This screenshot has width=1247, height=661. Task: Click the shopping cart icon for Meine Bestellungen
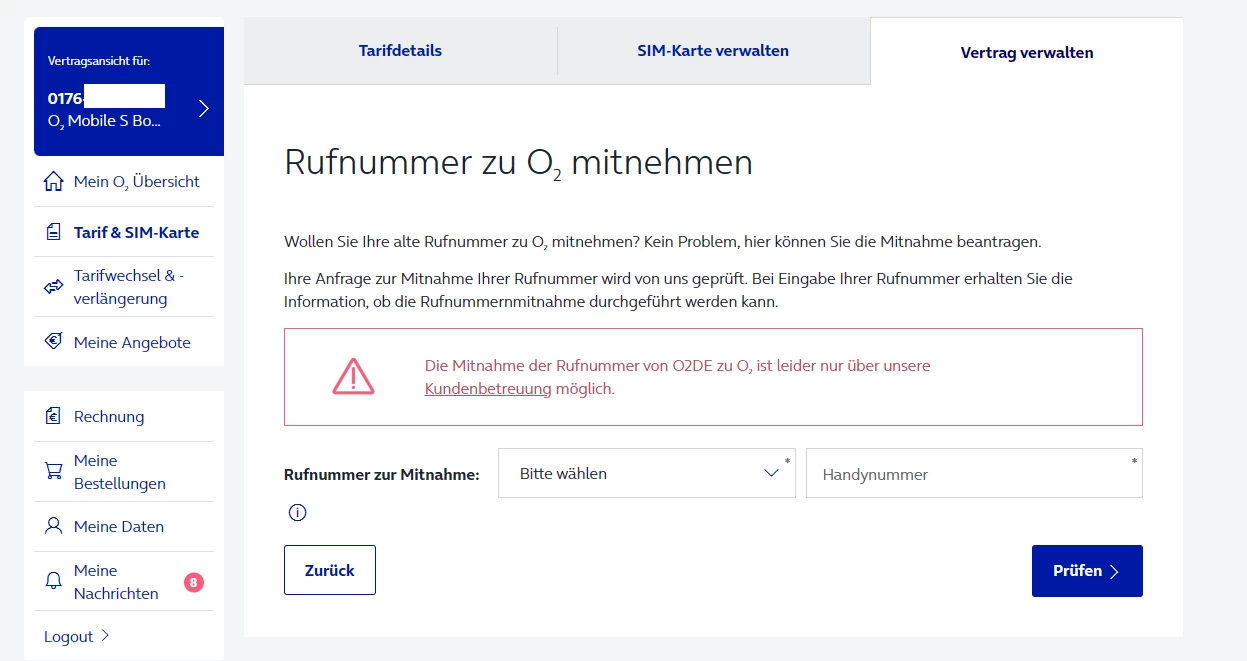[54, 471]
